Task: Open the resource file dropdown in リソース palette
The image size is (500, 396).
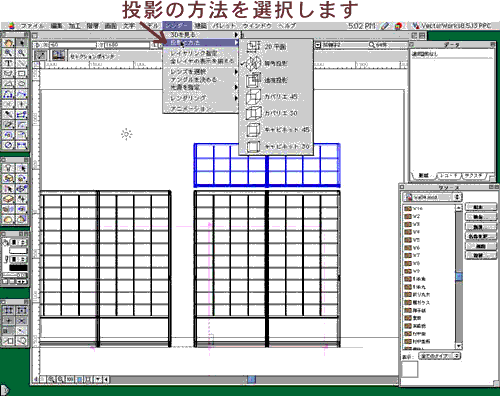Action: (432, 197)
